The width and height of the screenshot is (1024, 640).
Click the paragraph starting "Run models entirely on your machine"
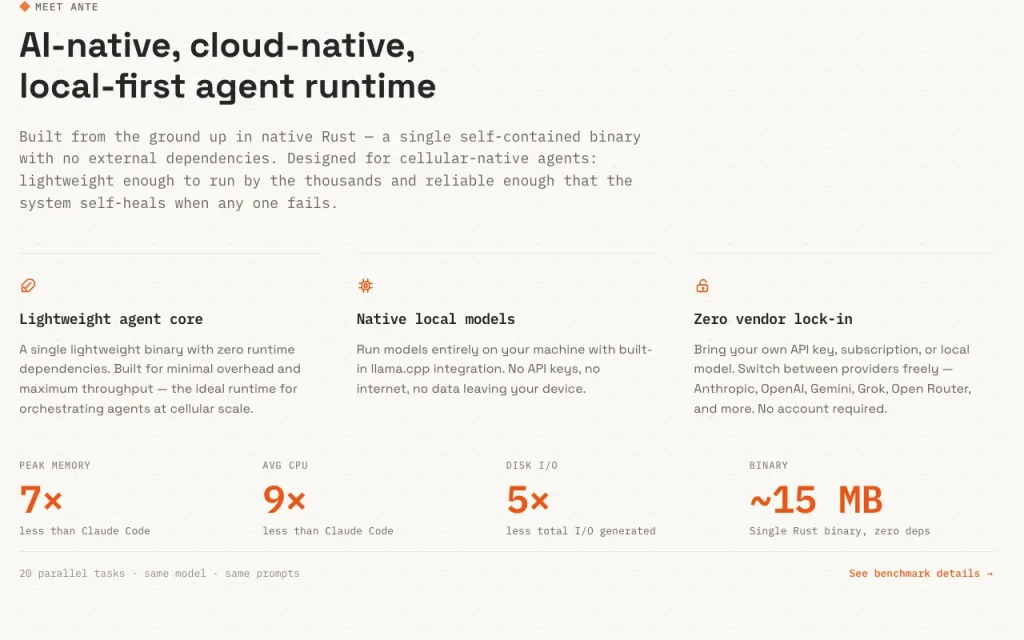tap(504, 369)
